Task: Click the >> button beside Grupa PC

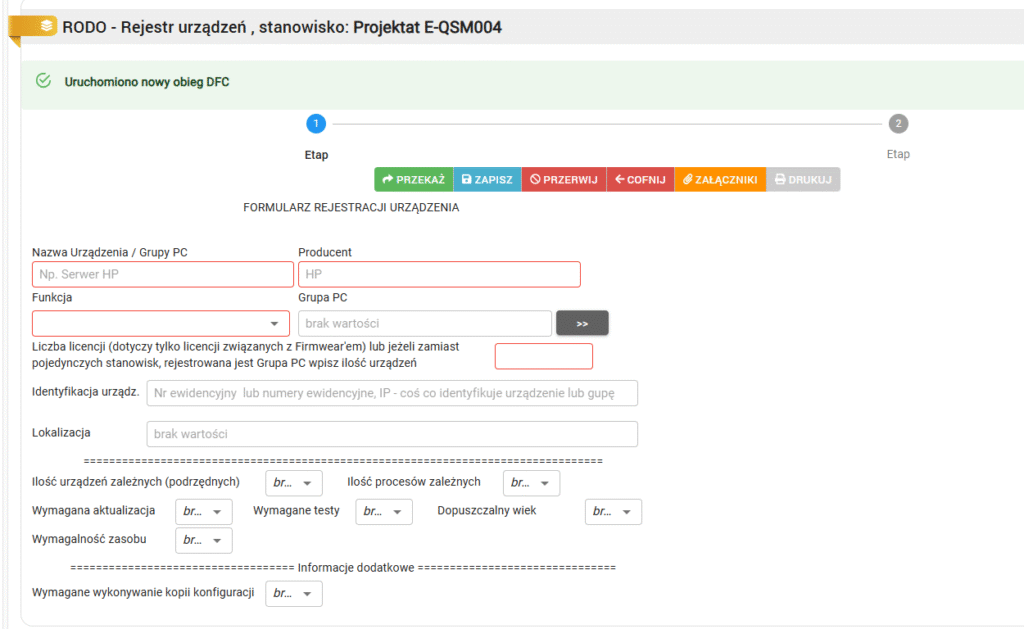Action: 582,324
